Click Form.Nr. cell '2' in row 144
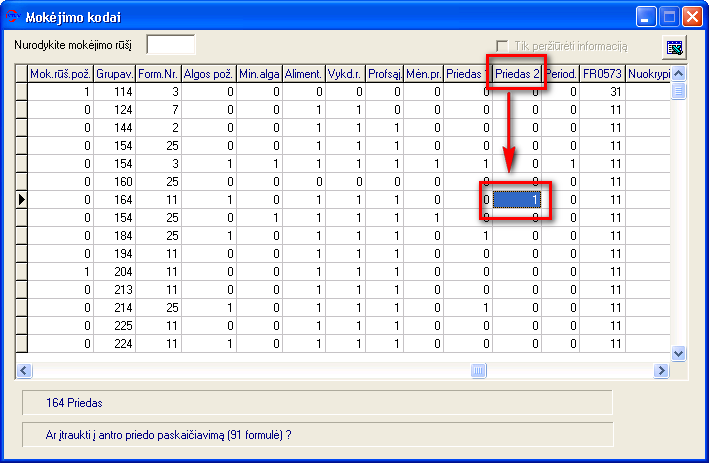709x463 pixels. [x=158, y=128]
